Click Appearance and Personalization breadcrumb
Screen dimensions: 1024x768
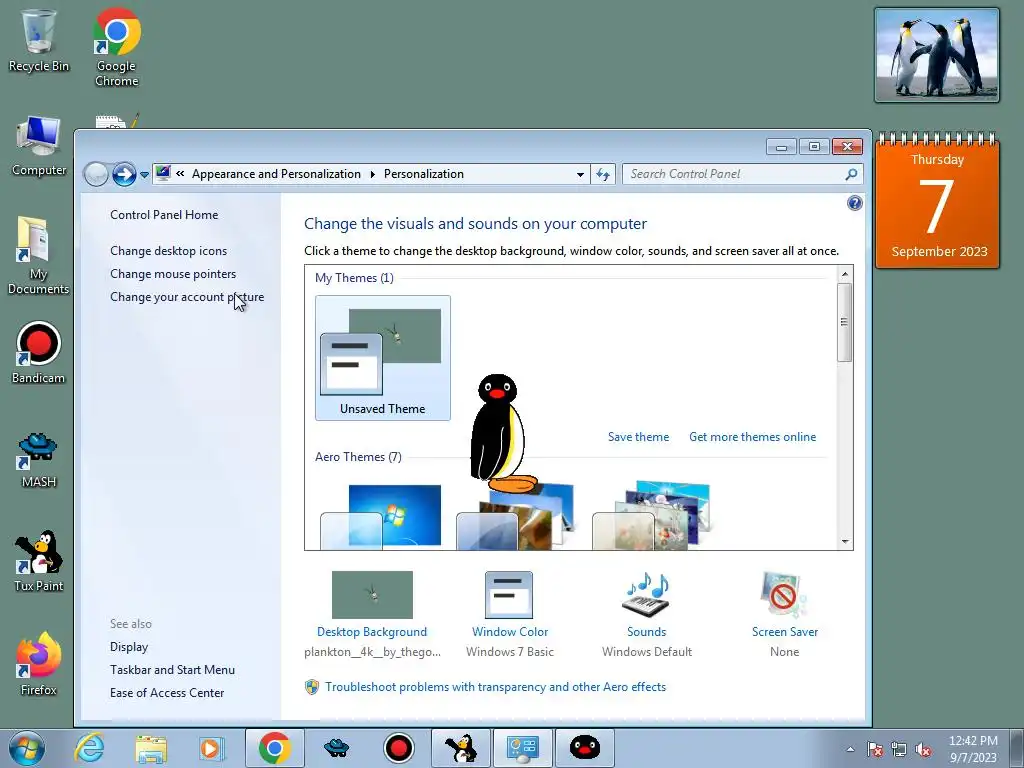(276, 174)
